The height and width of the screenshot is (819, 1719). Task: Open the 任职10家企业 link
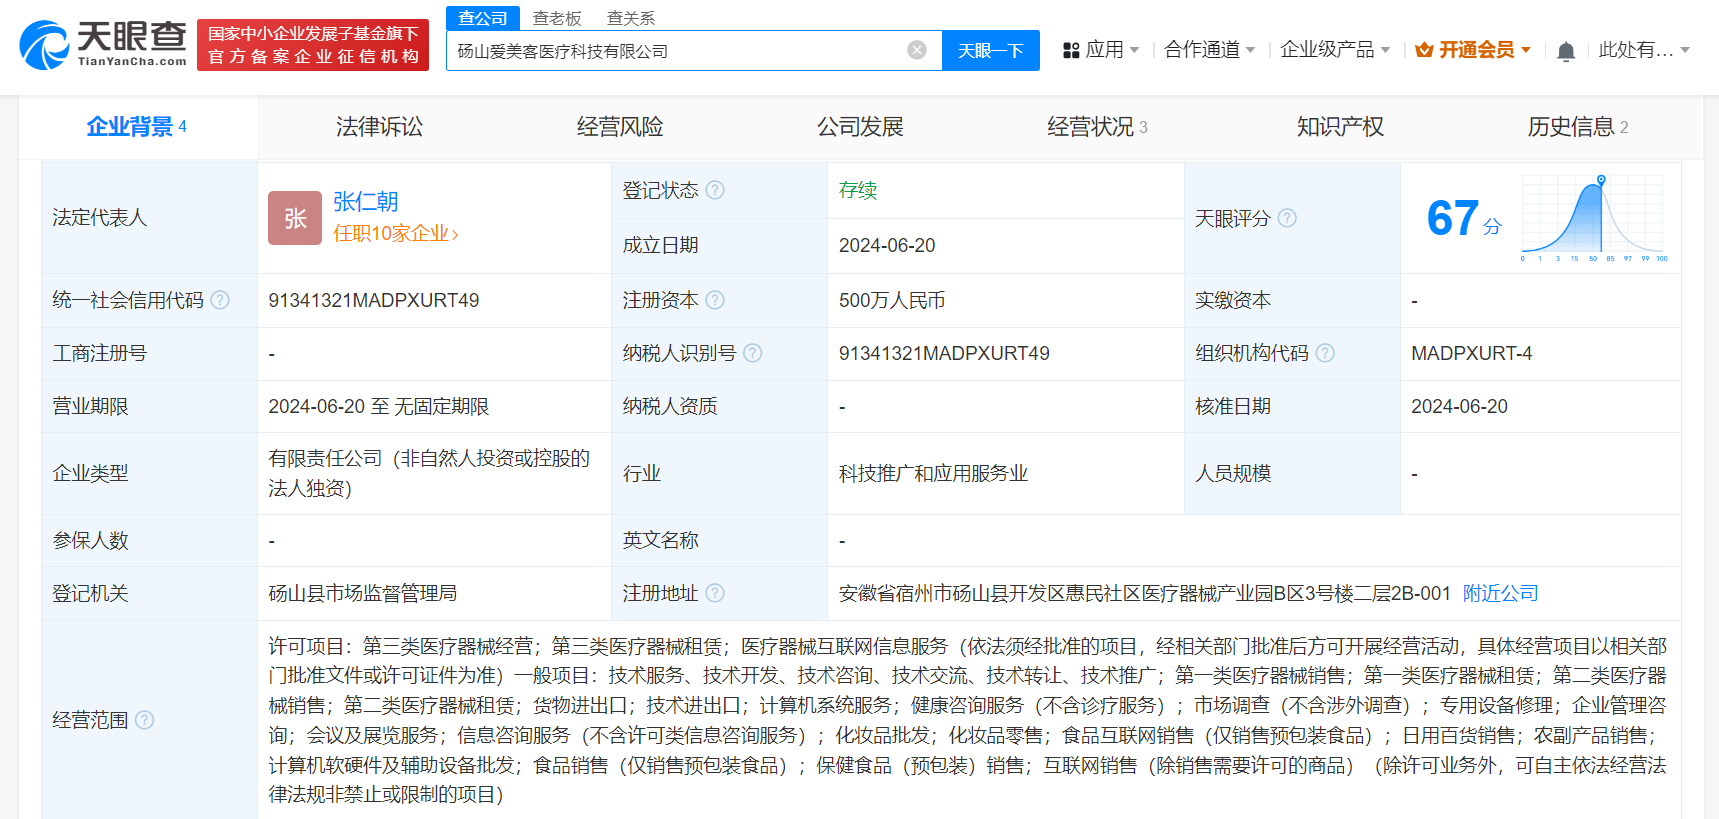point(396,233)
